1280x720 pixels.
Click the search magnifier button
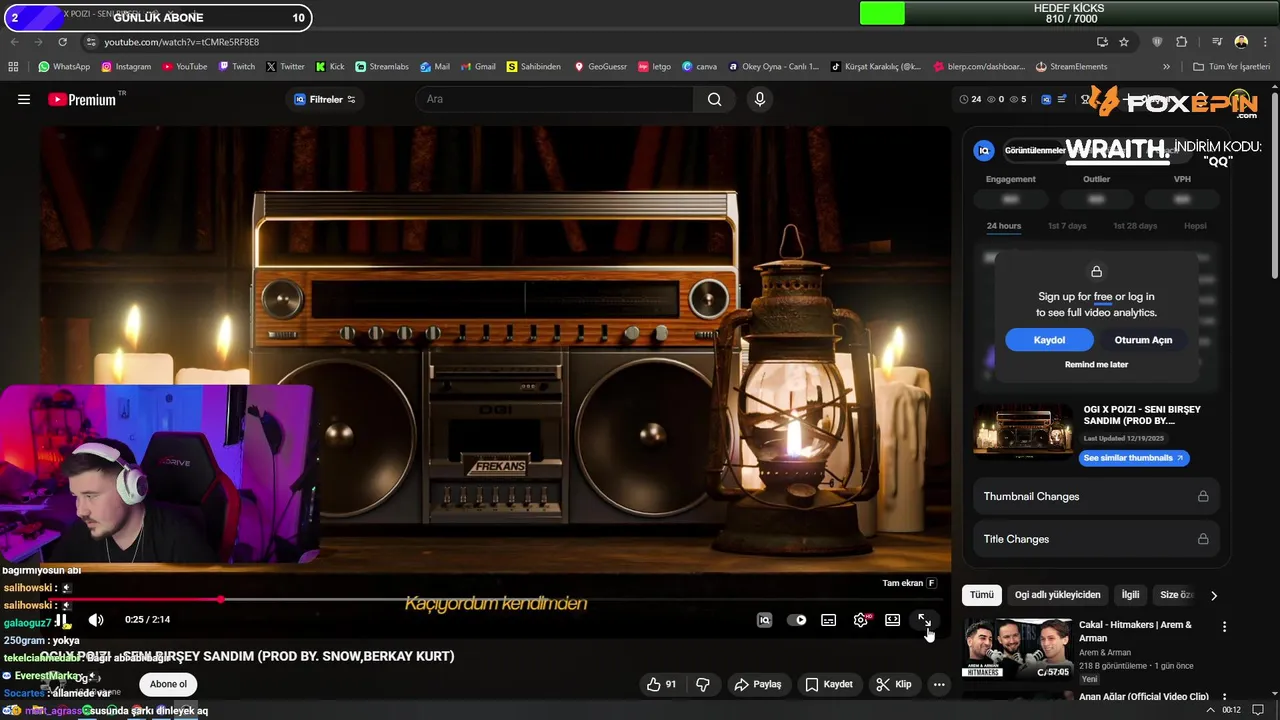pos(714,99)
